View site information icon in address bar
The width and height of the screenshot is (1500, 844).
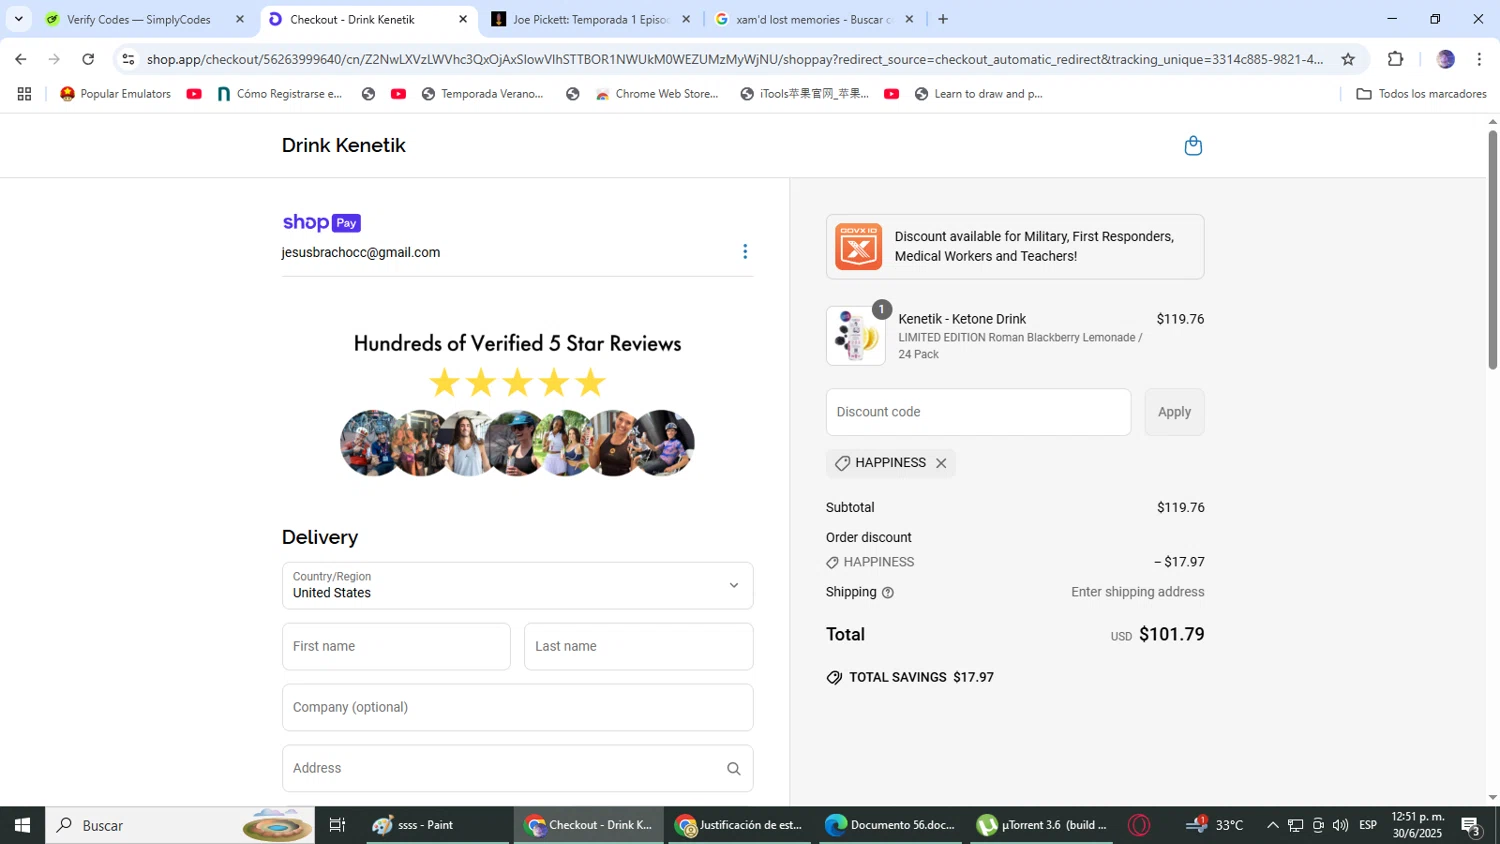(128, 59)
